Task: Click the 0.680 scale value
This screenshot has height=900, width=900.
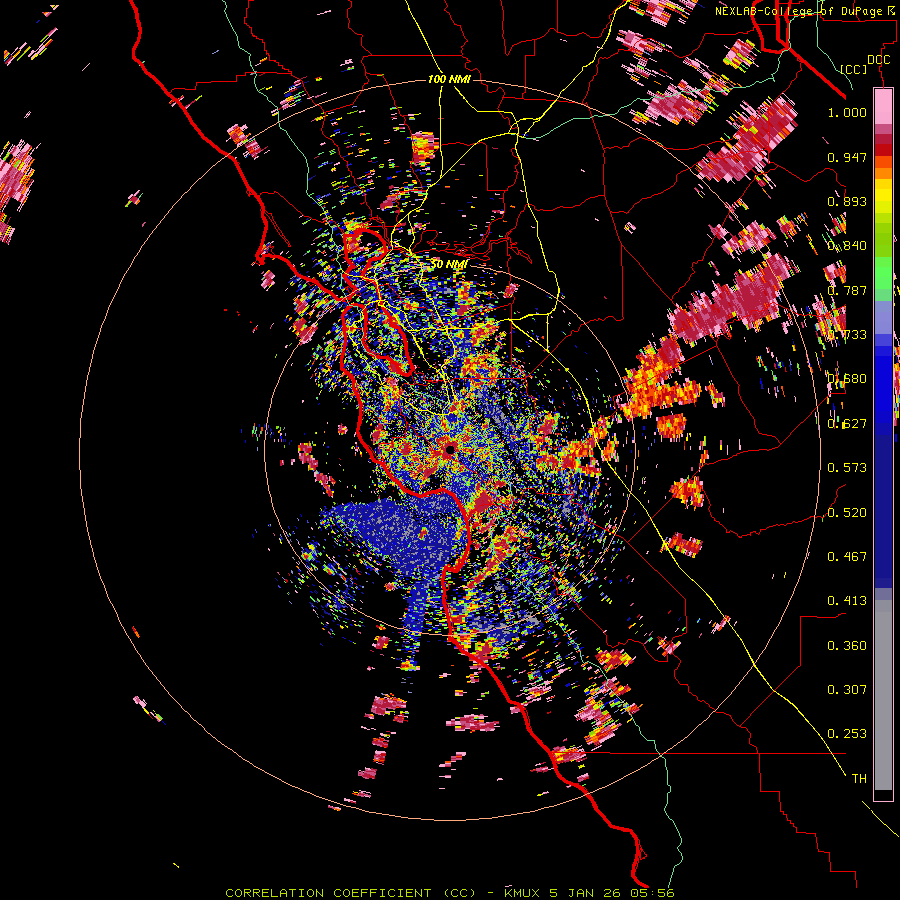Action: click(x=847, y=379)
